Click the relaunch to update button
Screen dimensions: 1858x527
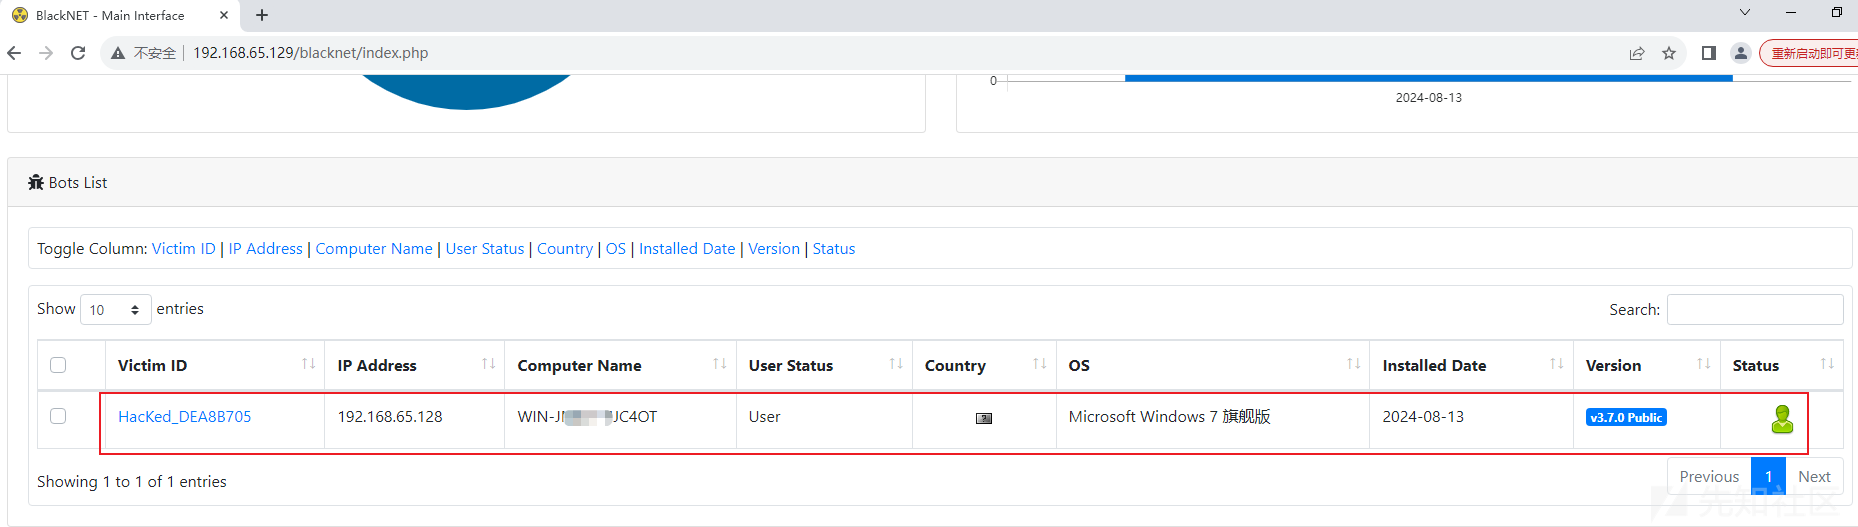point(1810,53)
